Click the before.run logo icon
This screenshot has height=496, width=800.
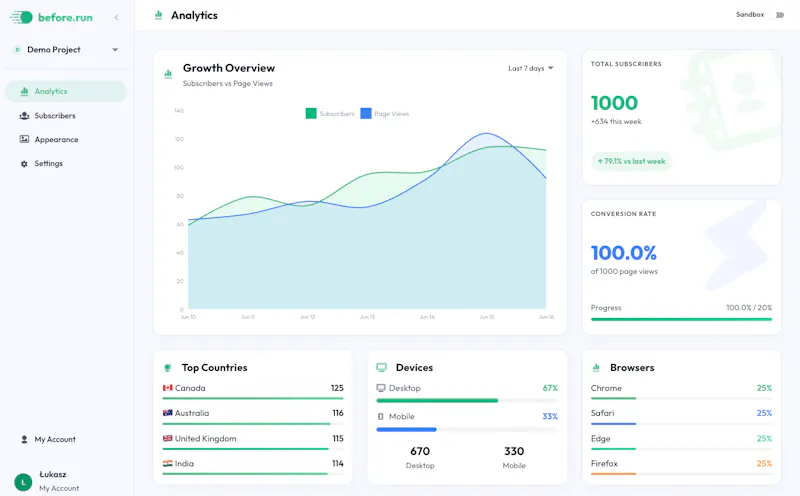tap(21, 17)
